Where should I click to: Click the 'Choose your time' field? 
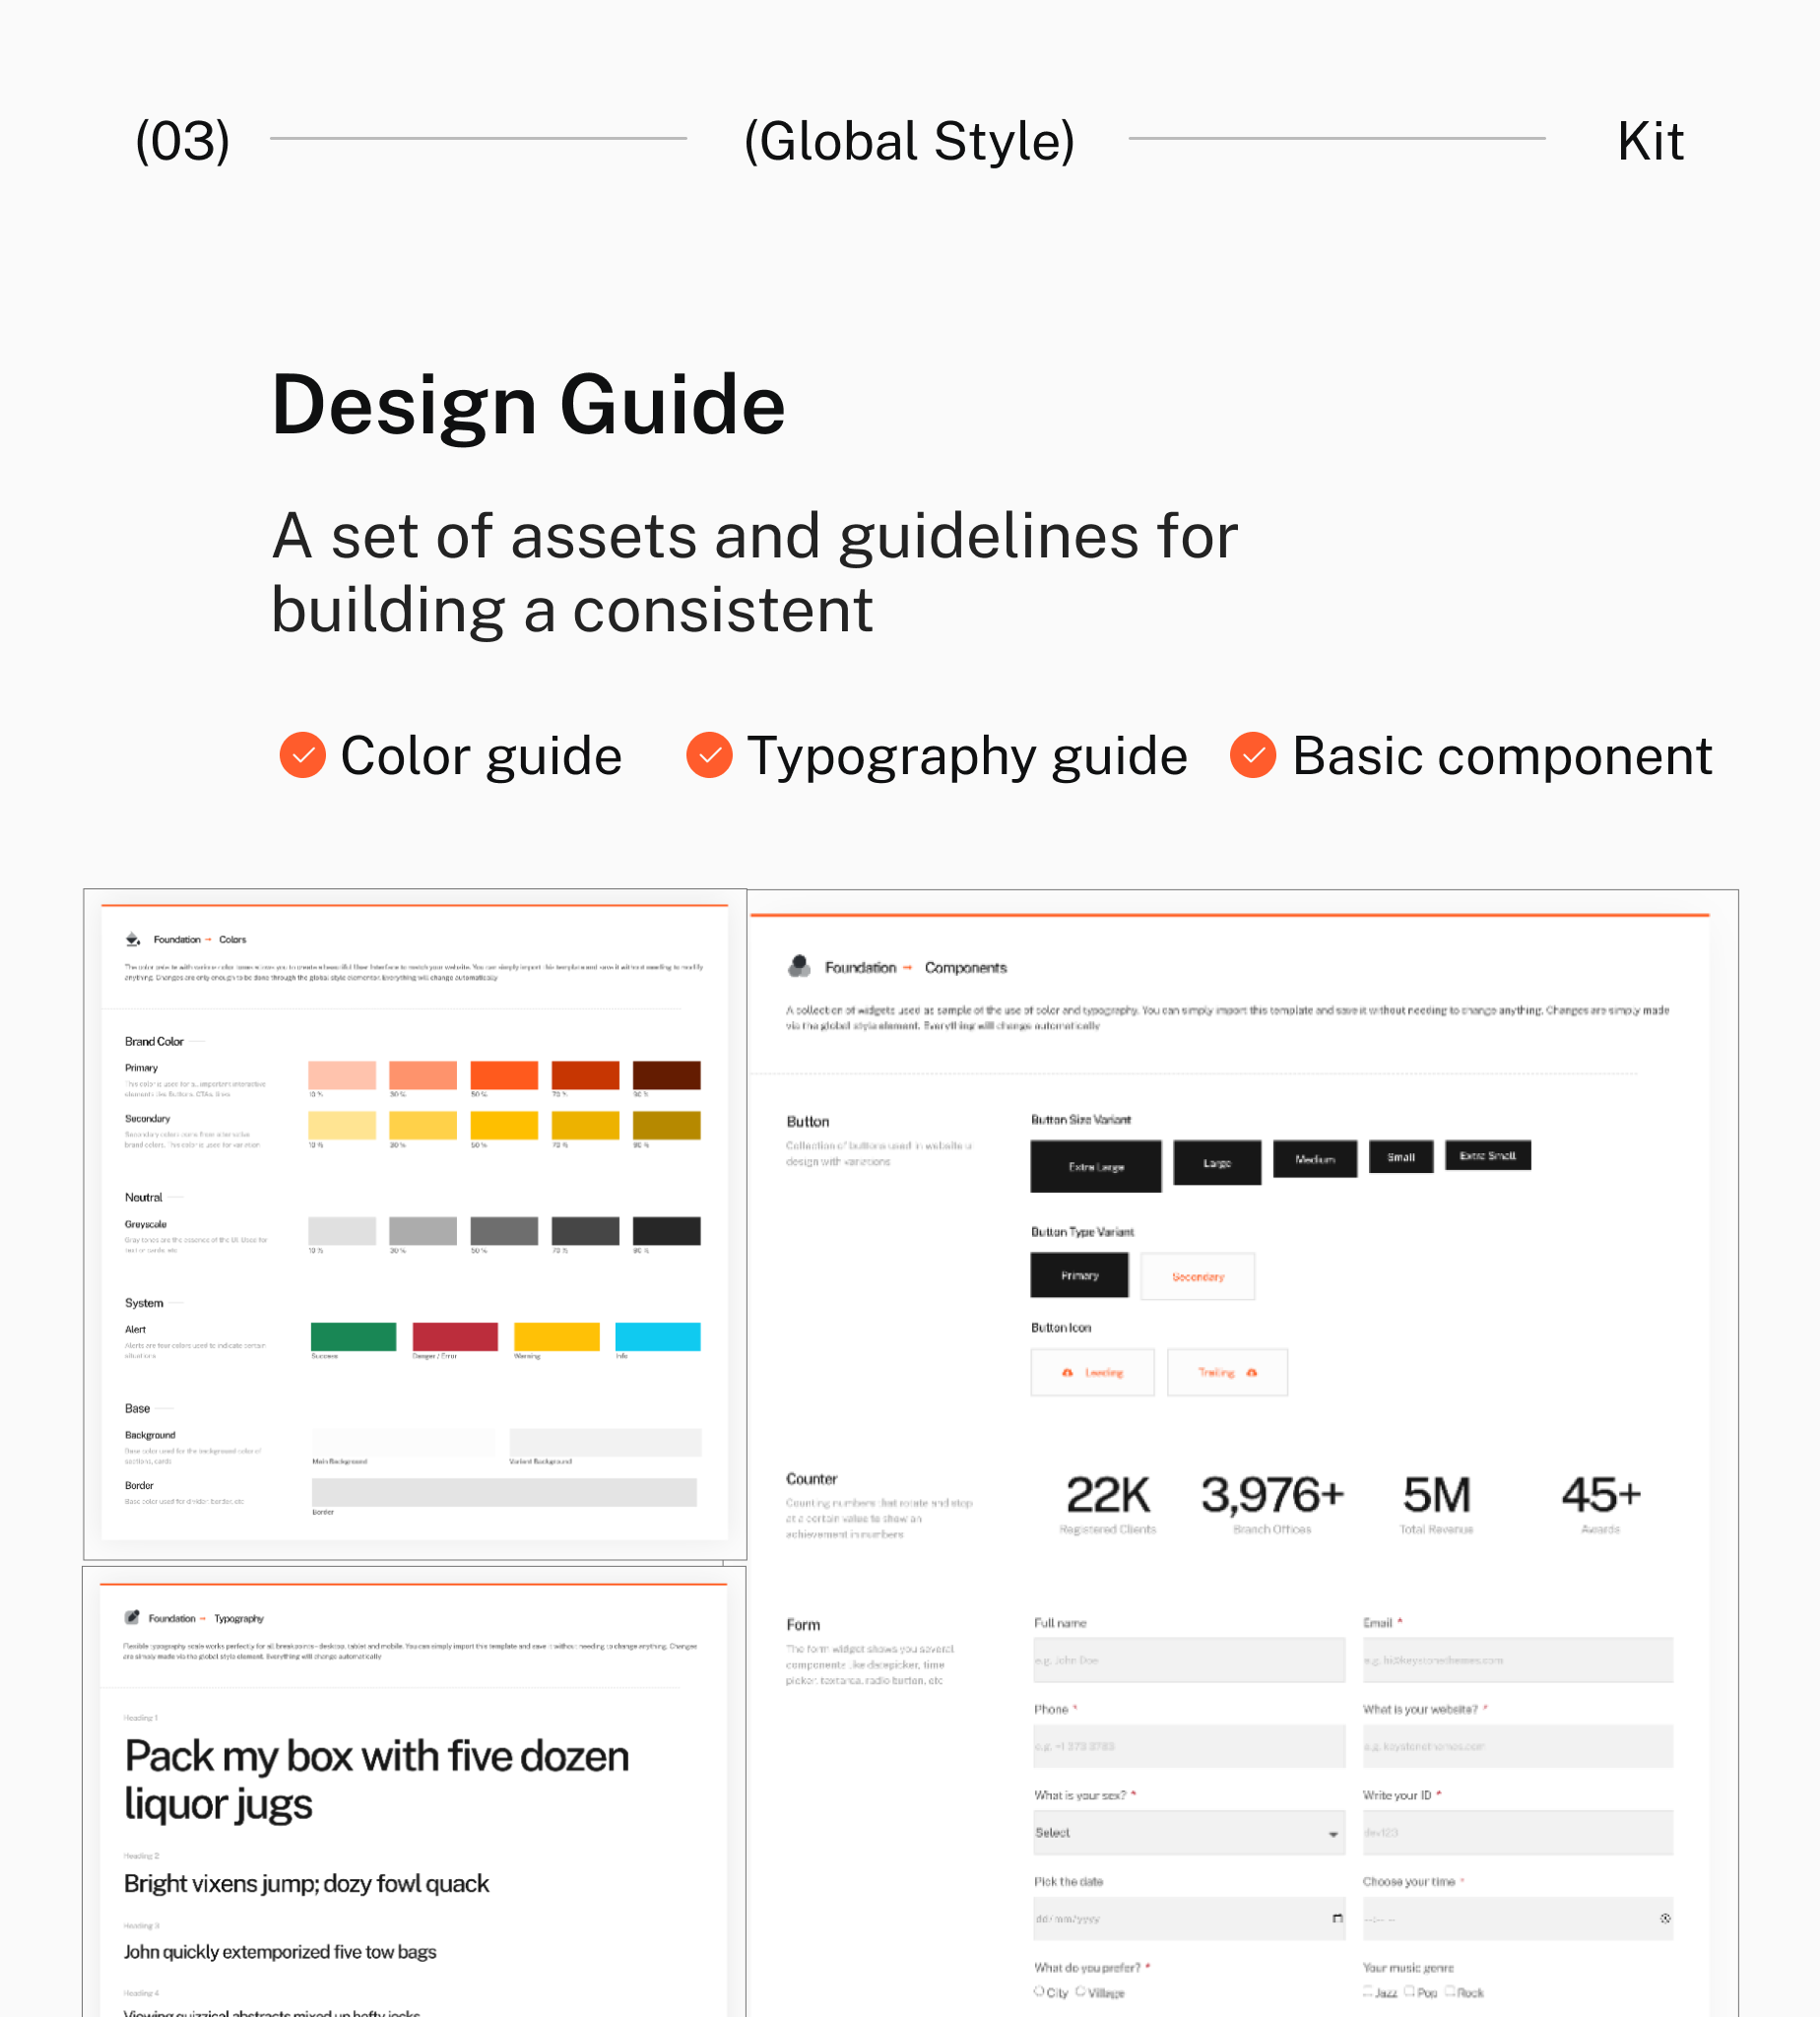(x=1517, y=1918)
